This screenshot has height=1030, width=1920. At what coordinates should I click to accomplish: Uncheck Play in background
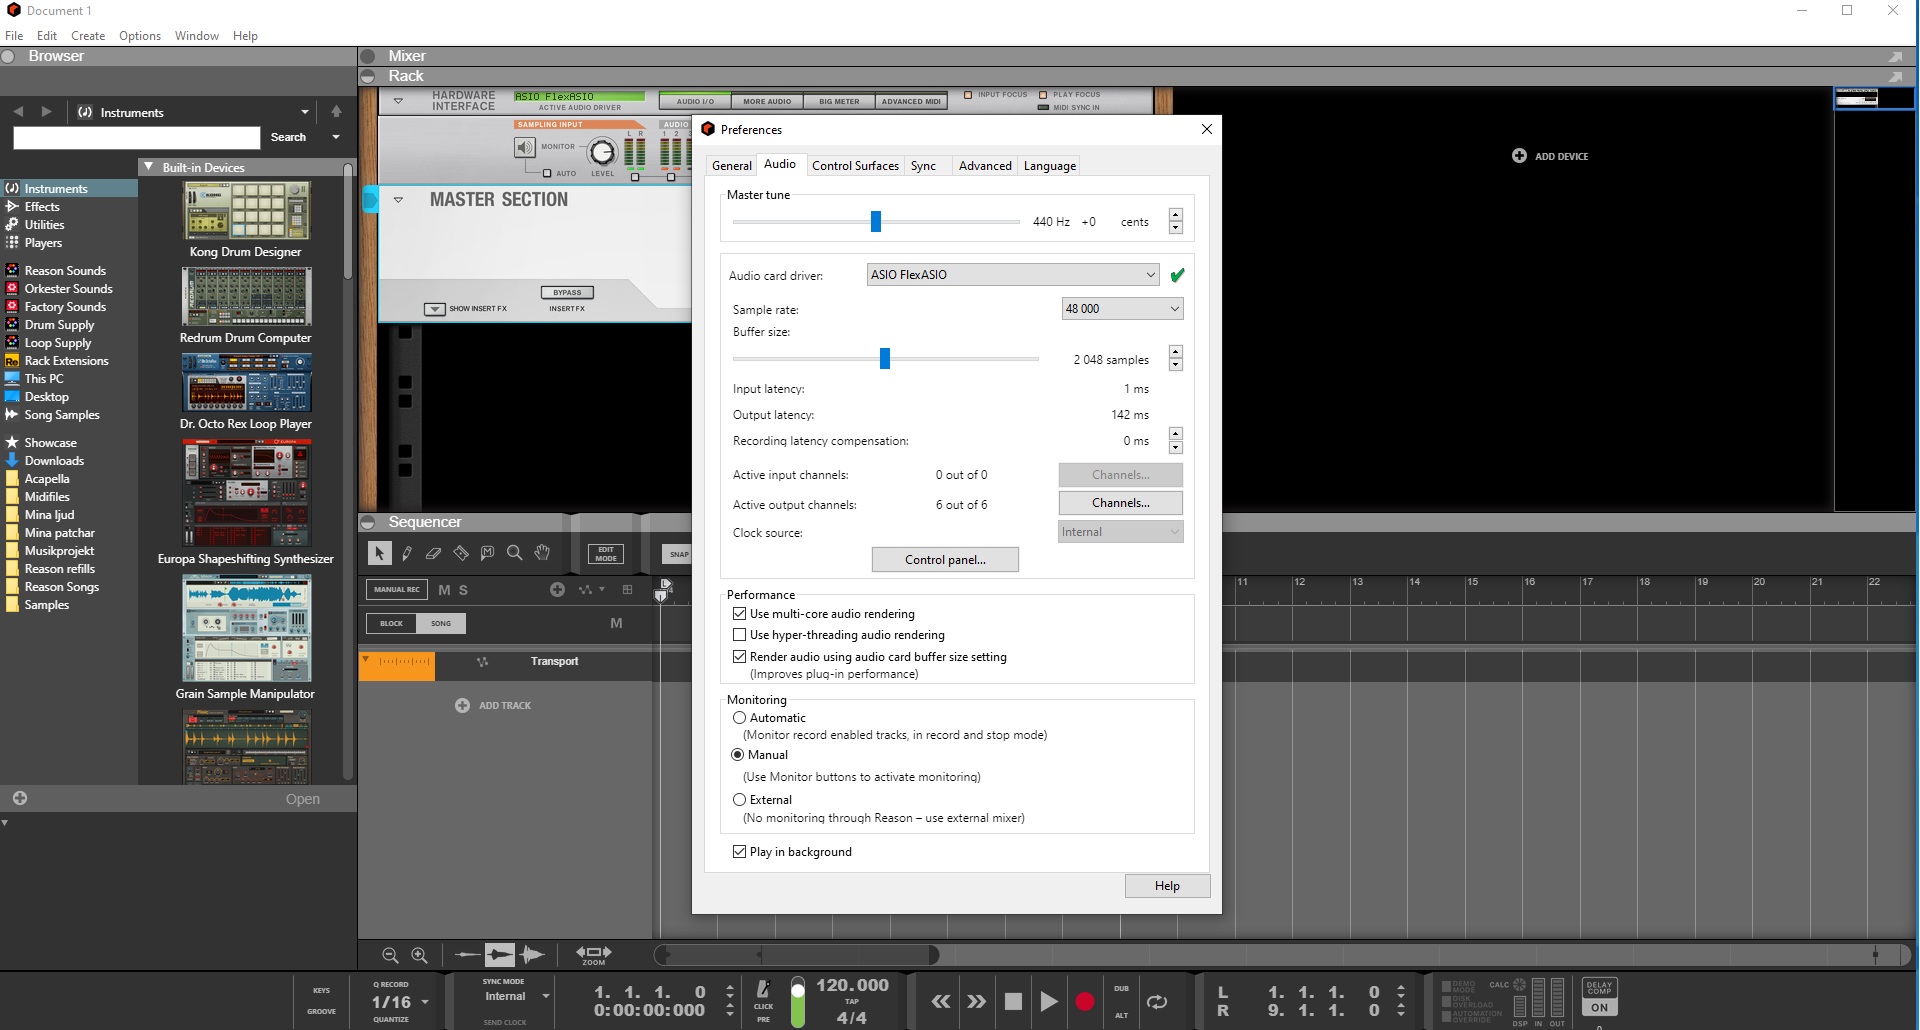point(740,851)
